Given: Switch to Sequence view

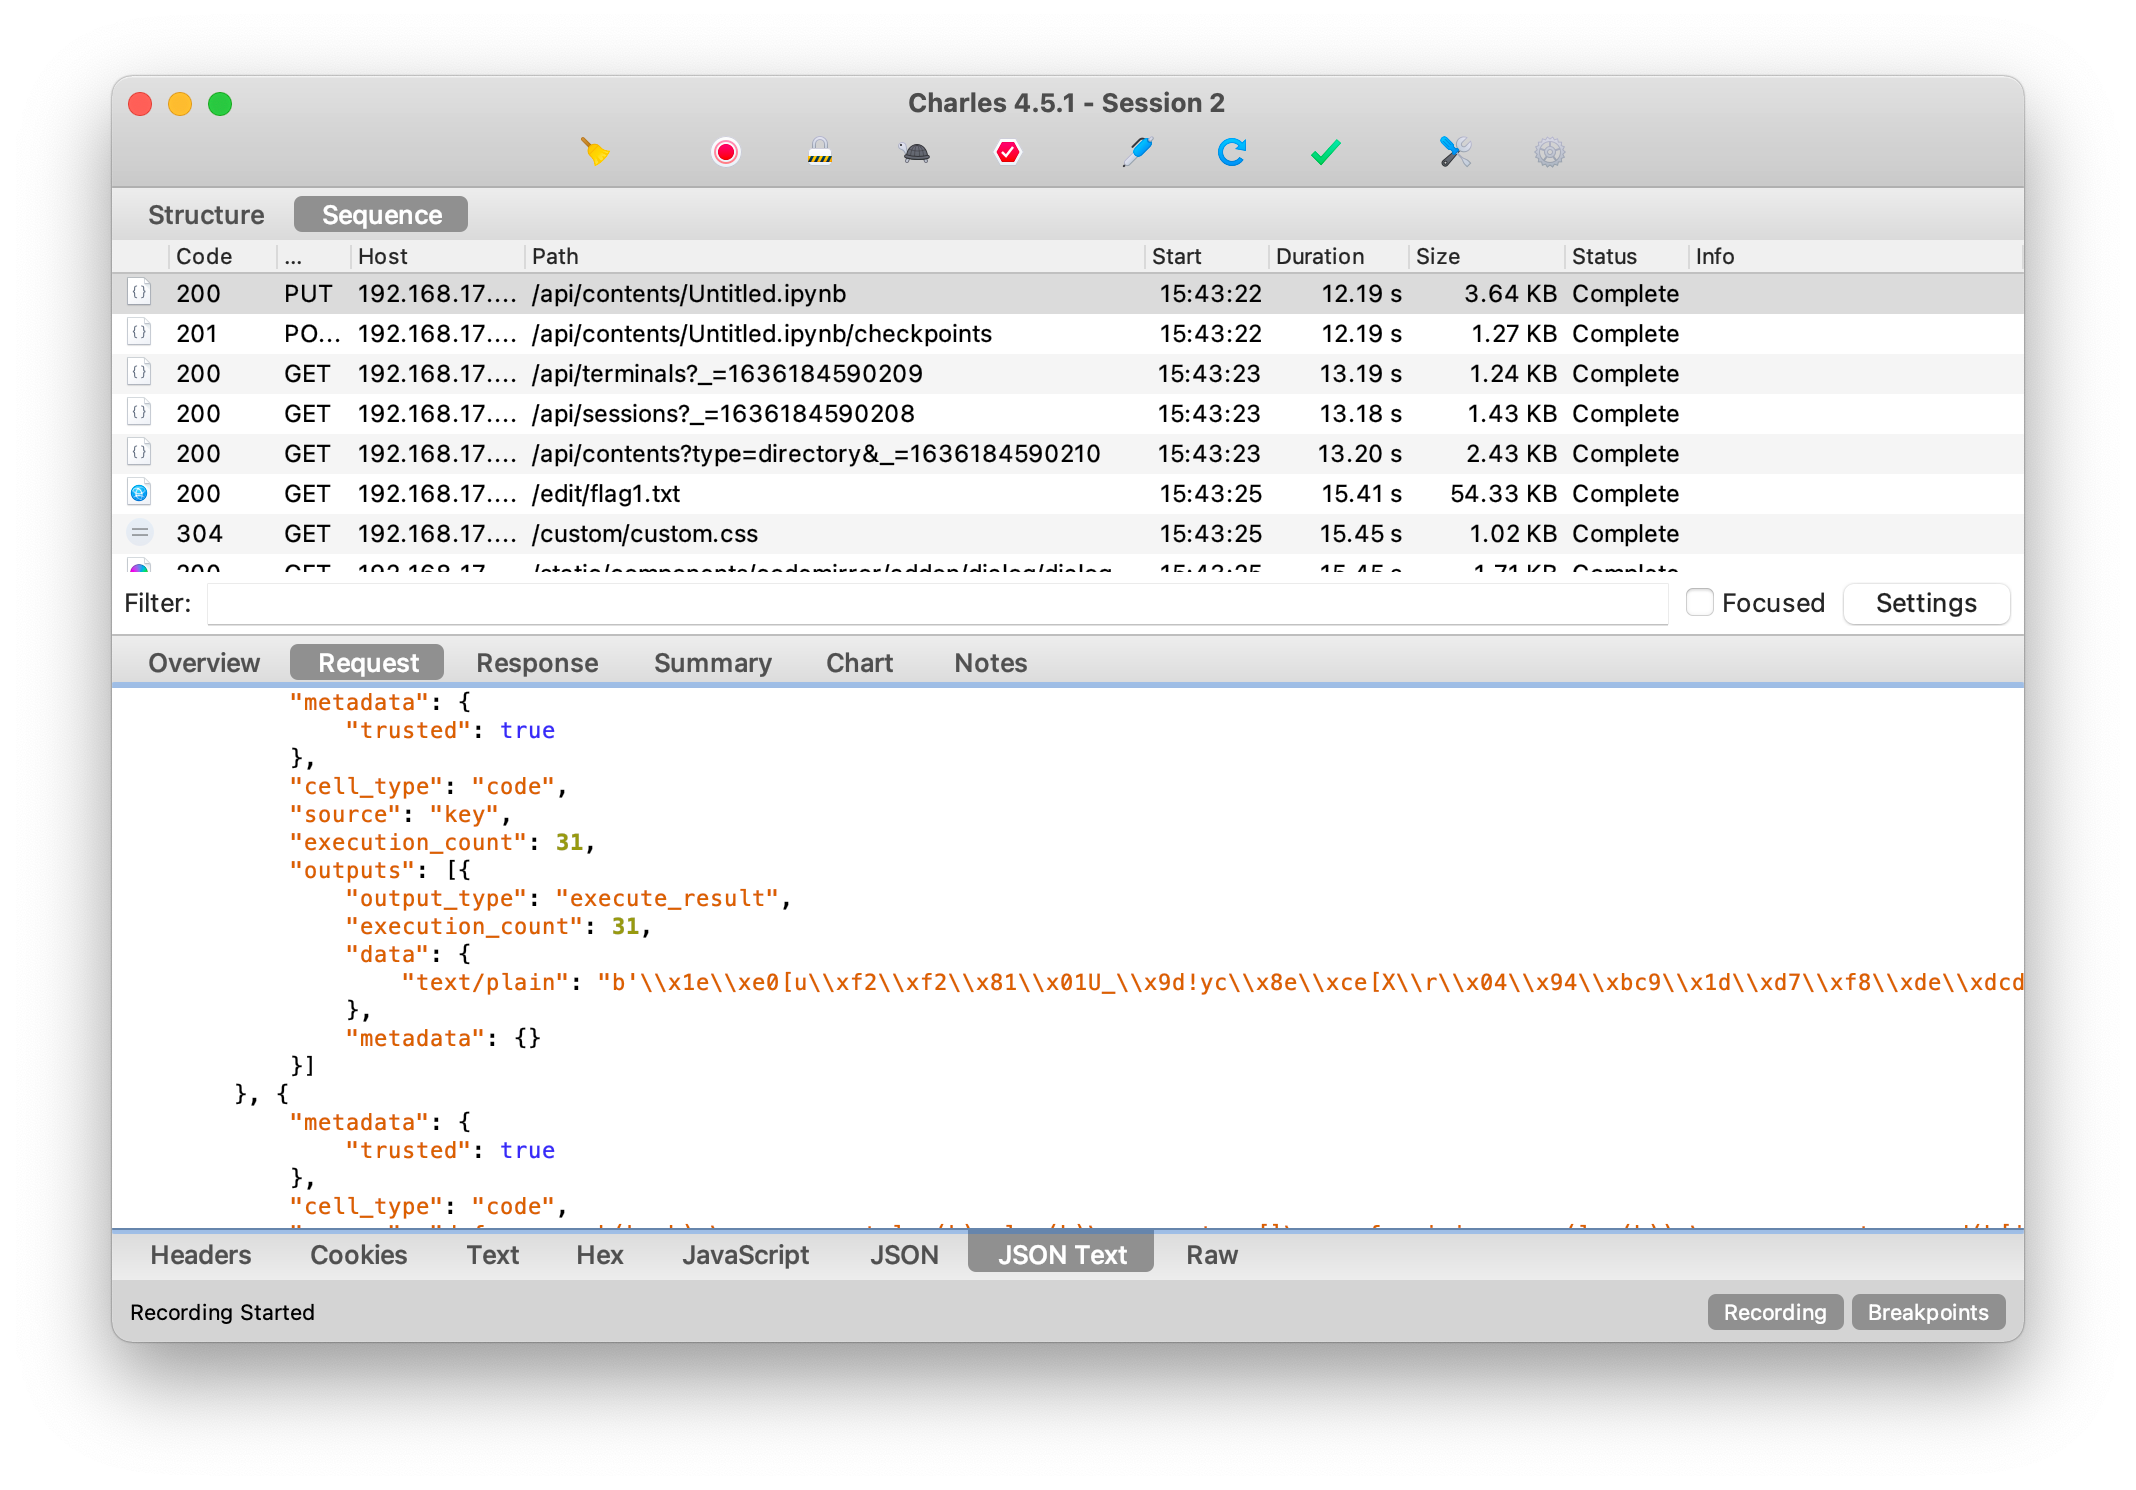Looking at the screenshot, I should click(381, 215).
